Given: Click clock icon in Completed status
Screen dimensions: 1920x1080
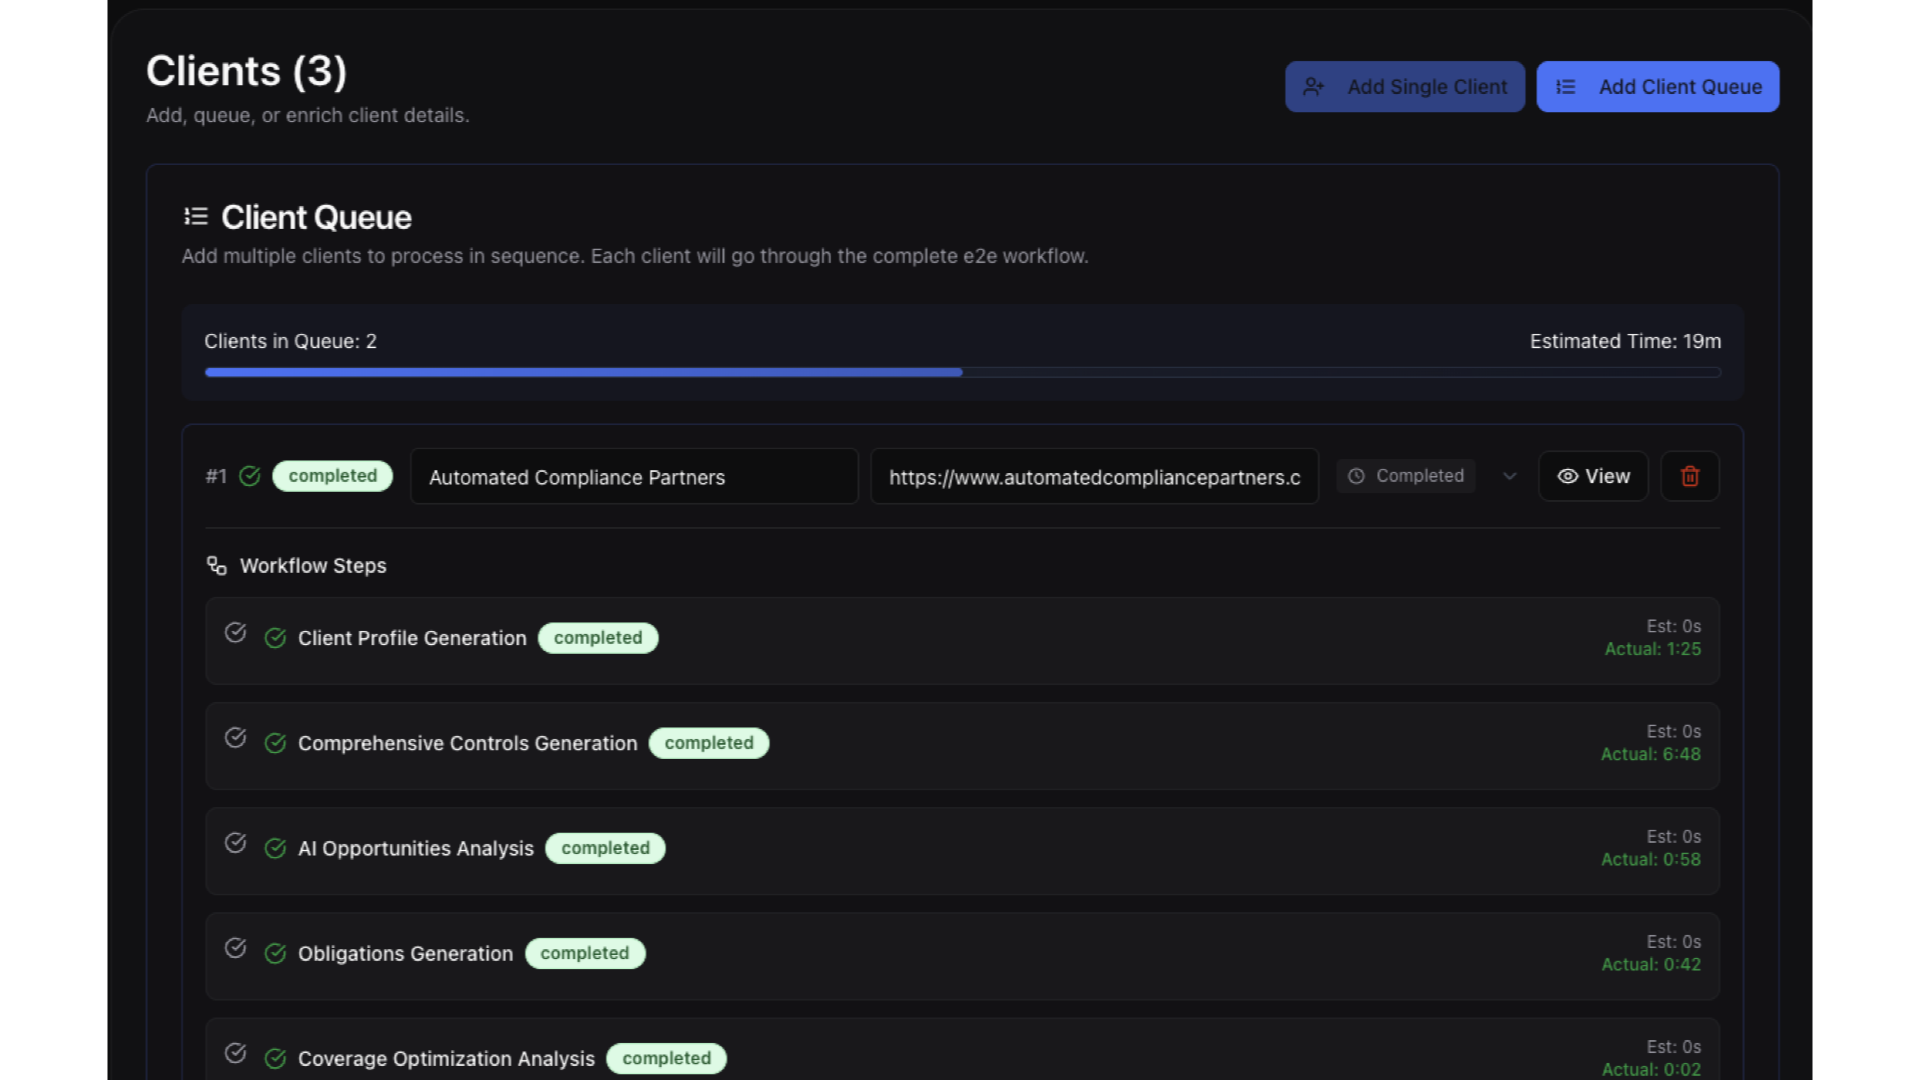Looking at the screenshot, I should click(1356, 476).
